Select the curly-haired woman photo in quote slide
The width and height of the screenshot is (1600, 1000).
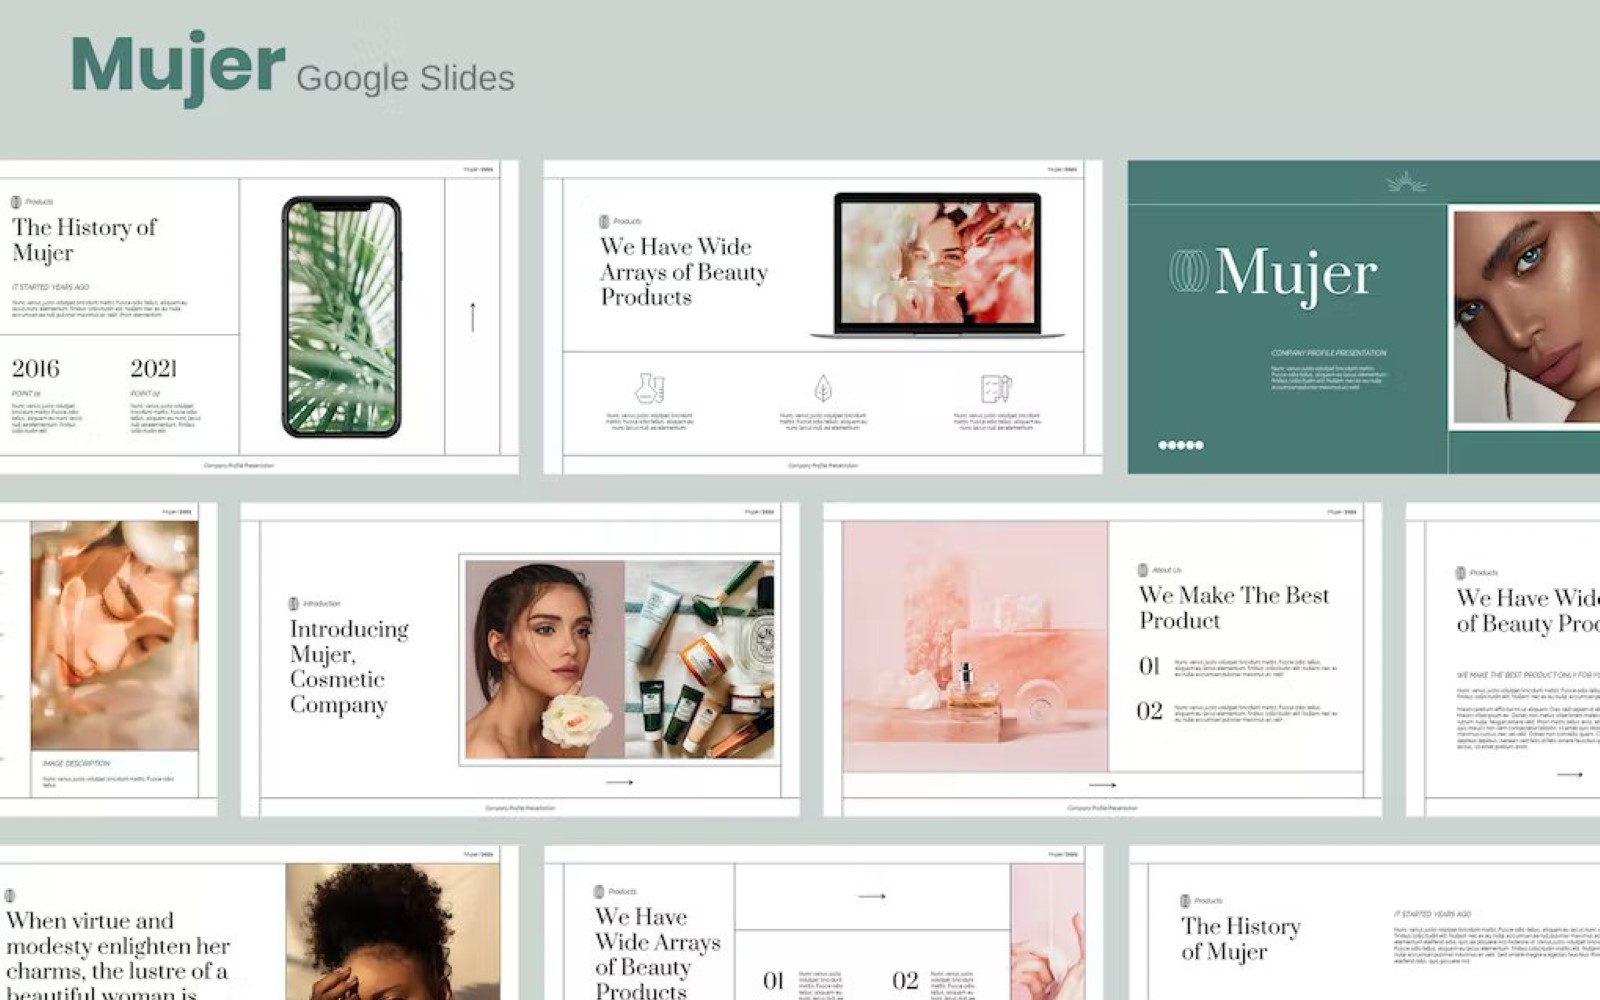point(393,932)
